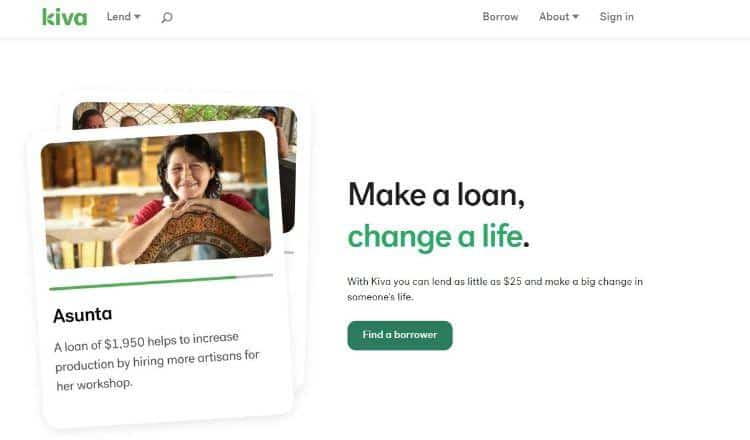Click the green "change a life" text

coord(435,237)
